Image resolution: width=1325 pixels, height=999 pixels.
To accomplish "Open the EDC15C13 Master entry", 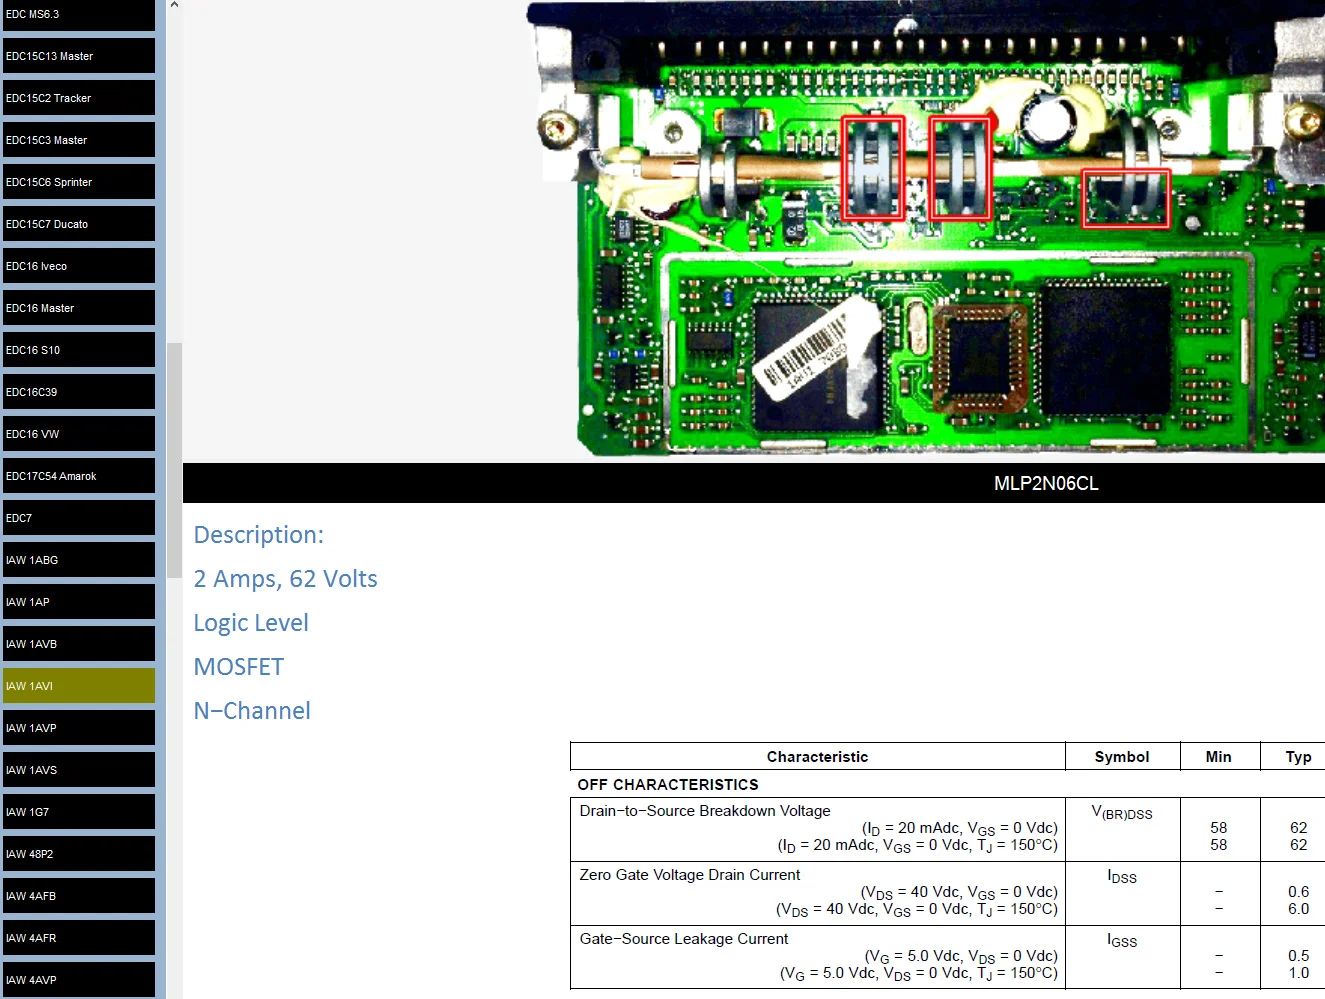I will click(79, 56).
